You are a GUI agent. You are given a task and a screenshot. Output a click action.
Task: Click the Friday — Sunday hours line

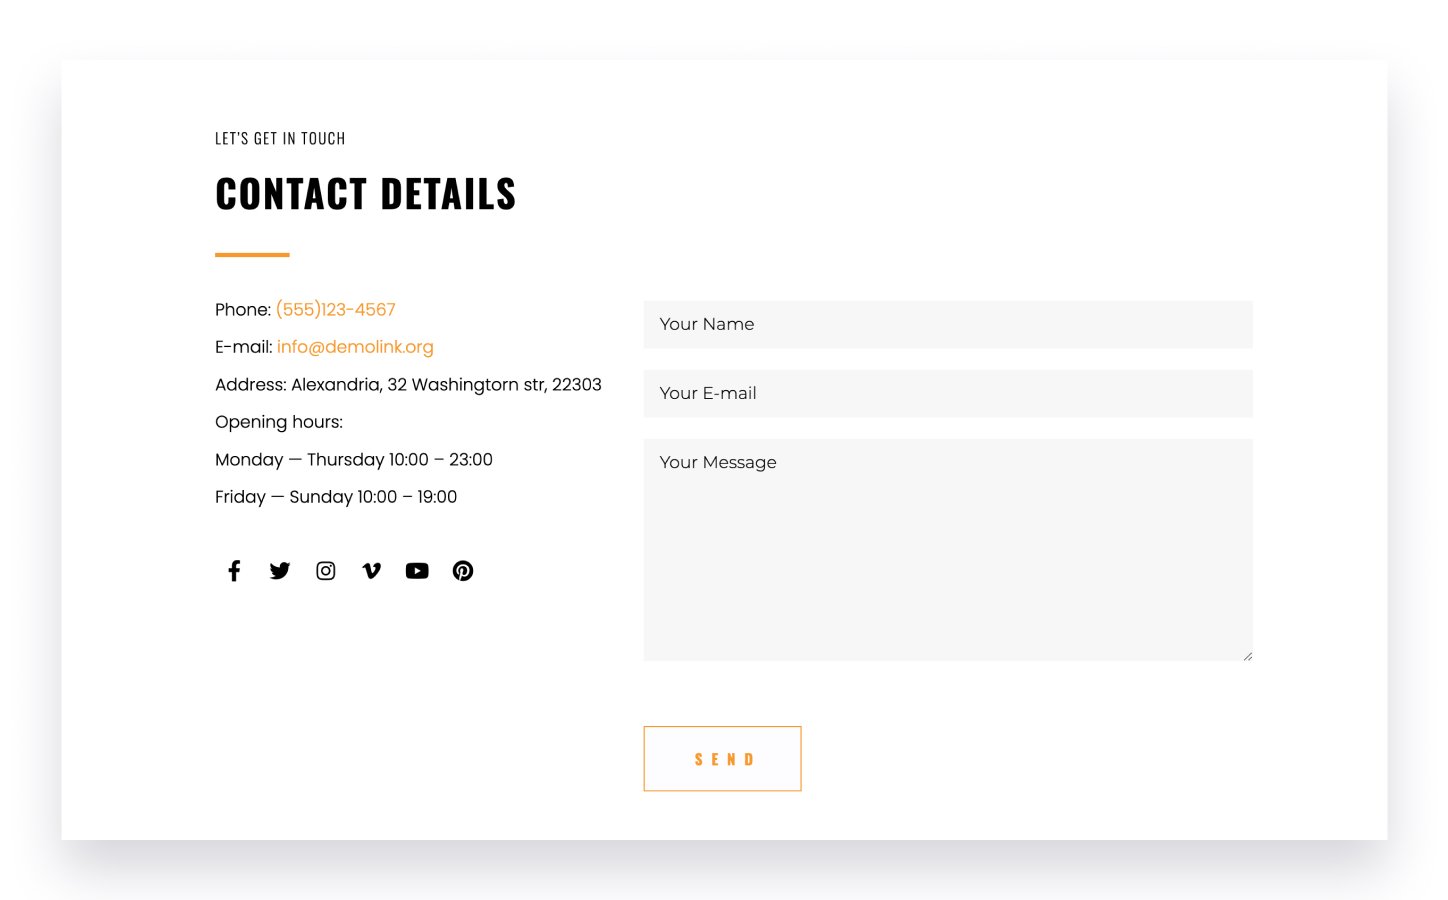(336, 497)
